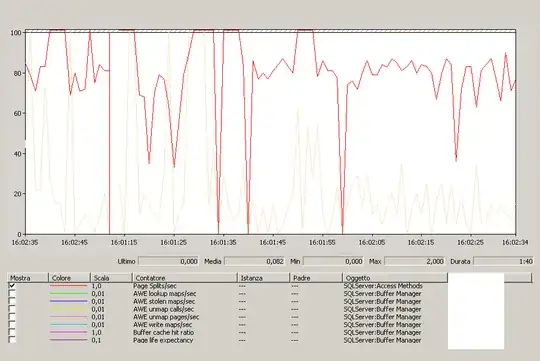
Task: Show the AWE write maps/sec counter
Action: coord(12,324)
